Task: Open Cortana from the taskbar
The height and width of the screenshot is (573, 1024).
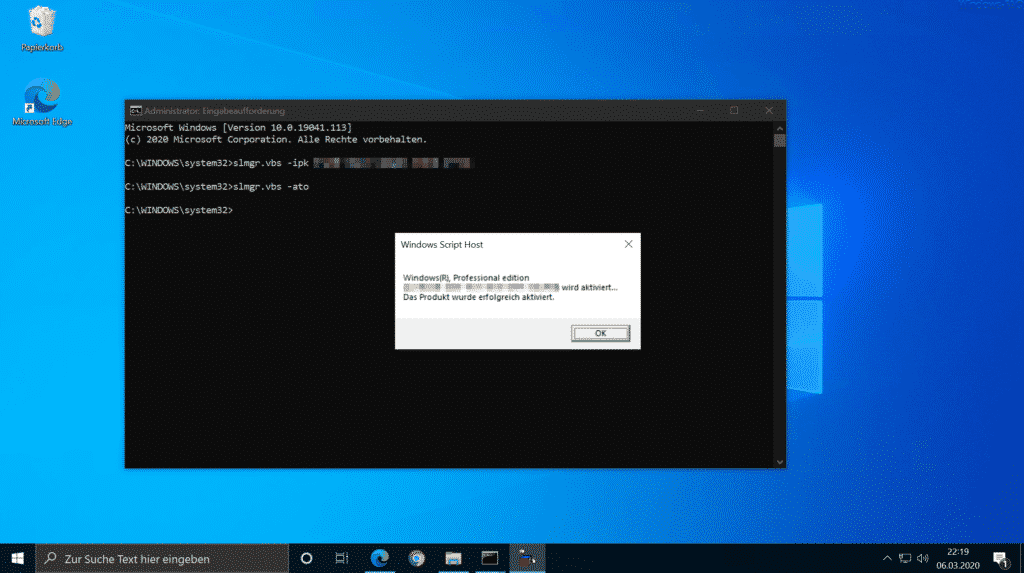Action: (x=306, y=559)
